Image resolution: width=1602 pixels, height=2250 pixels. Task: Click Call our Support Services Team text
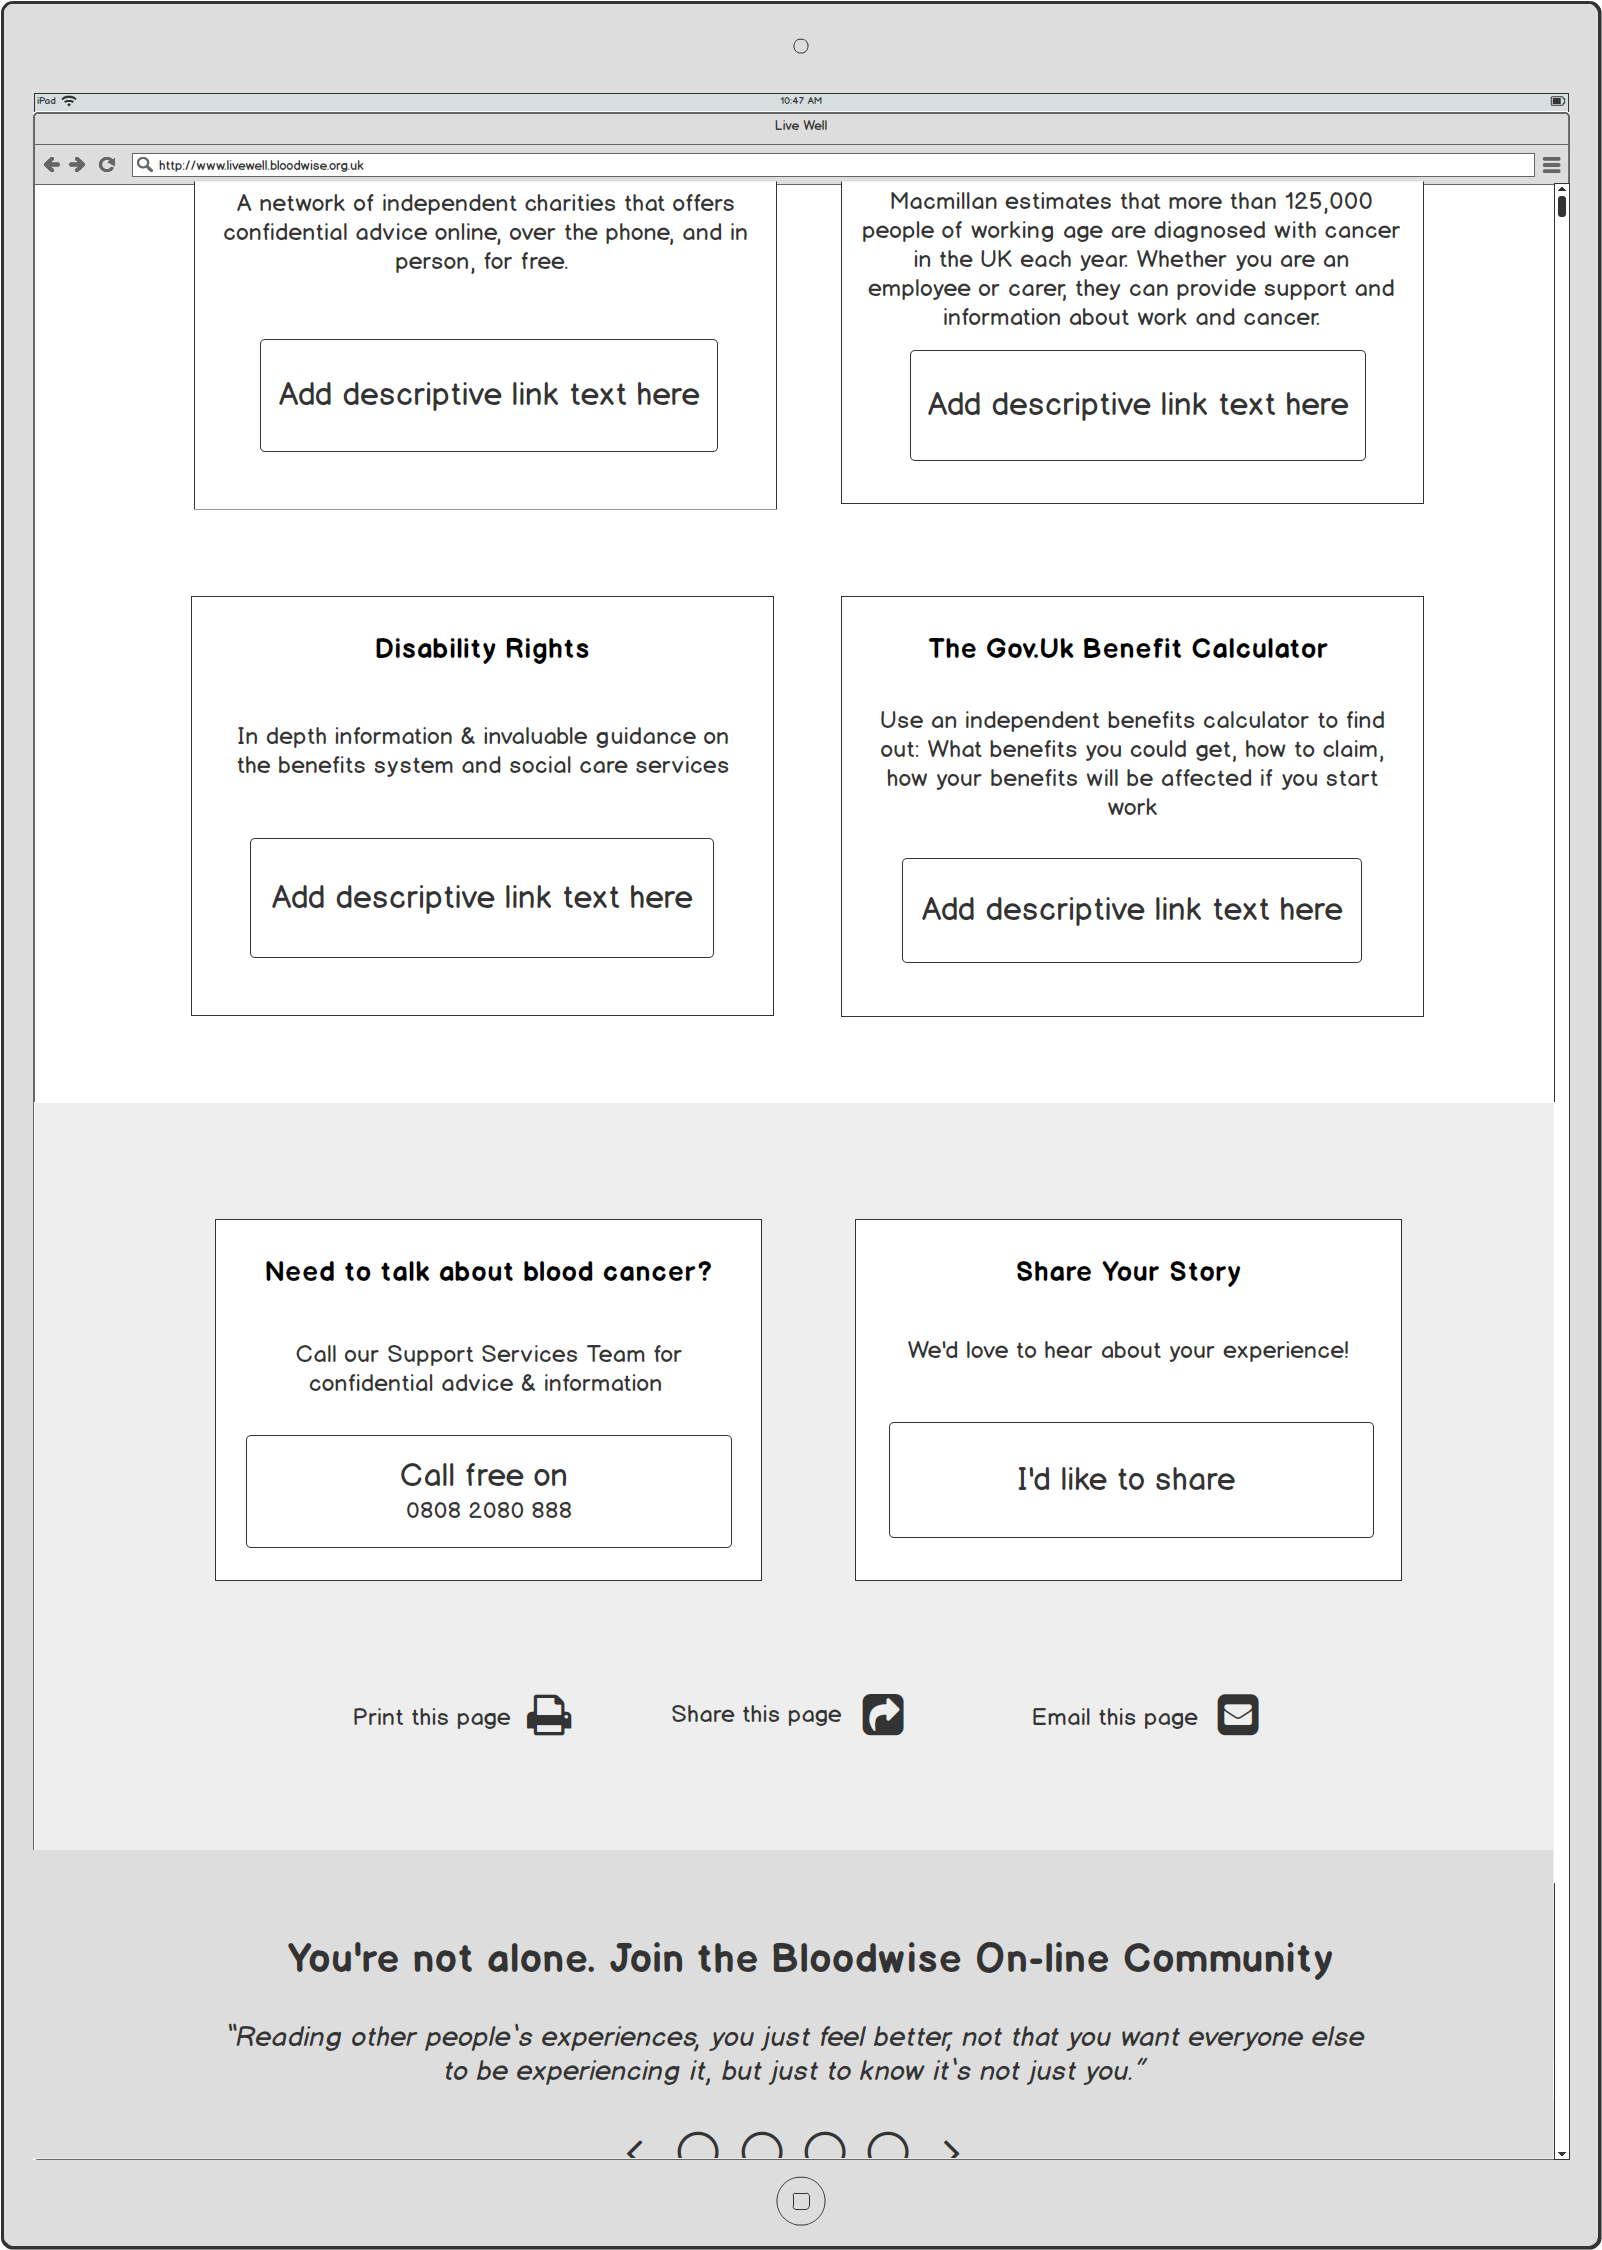pos(488,1368)
